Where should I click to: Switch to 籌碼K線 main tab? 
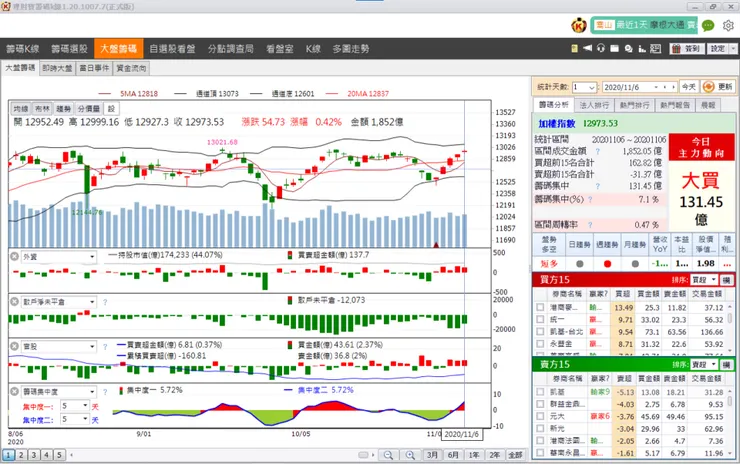pos(23,49)
